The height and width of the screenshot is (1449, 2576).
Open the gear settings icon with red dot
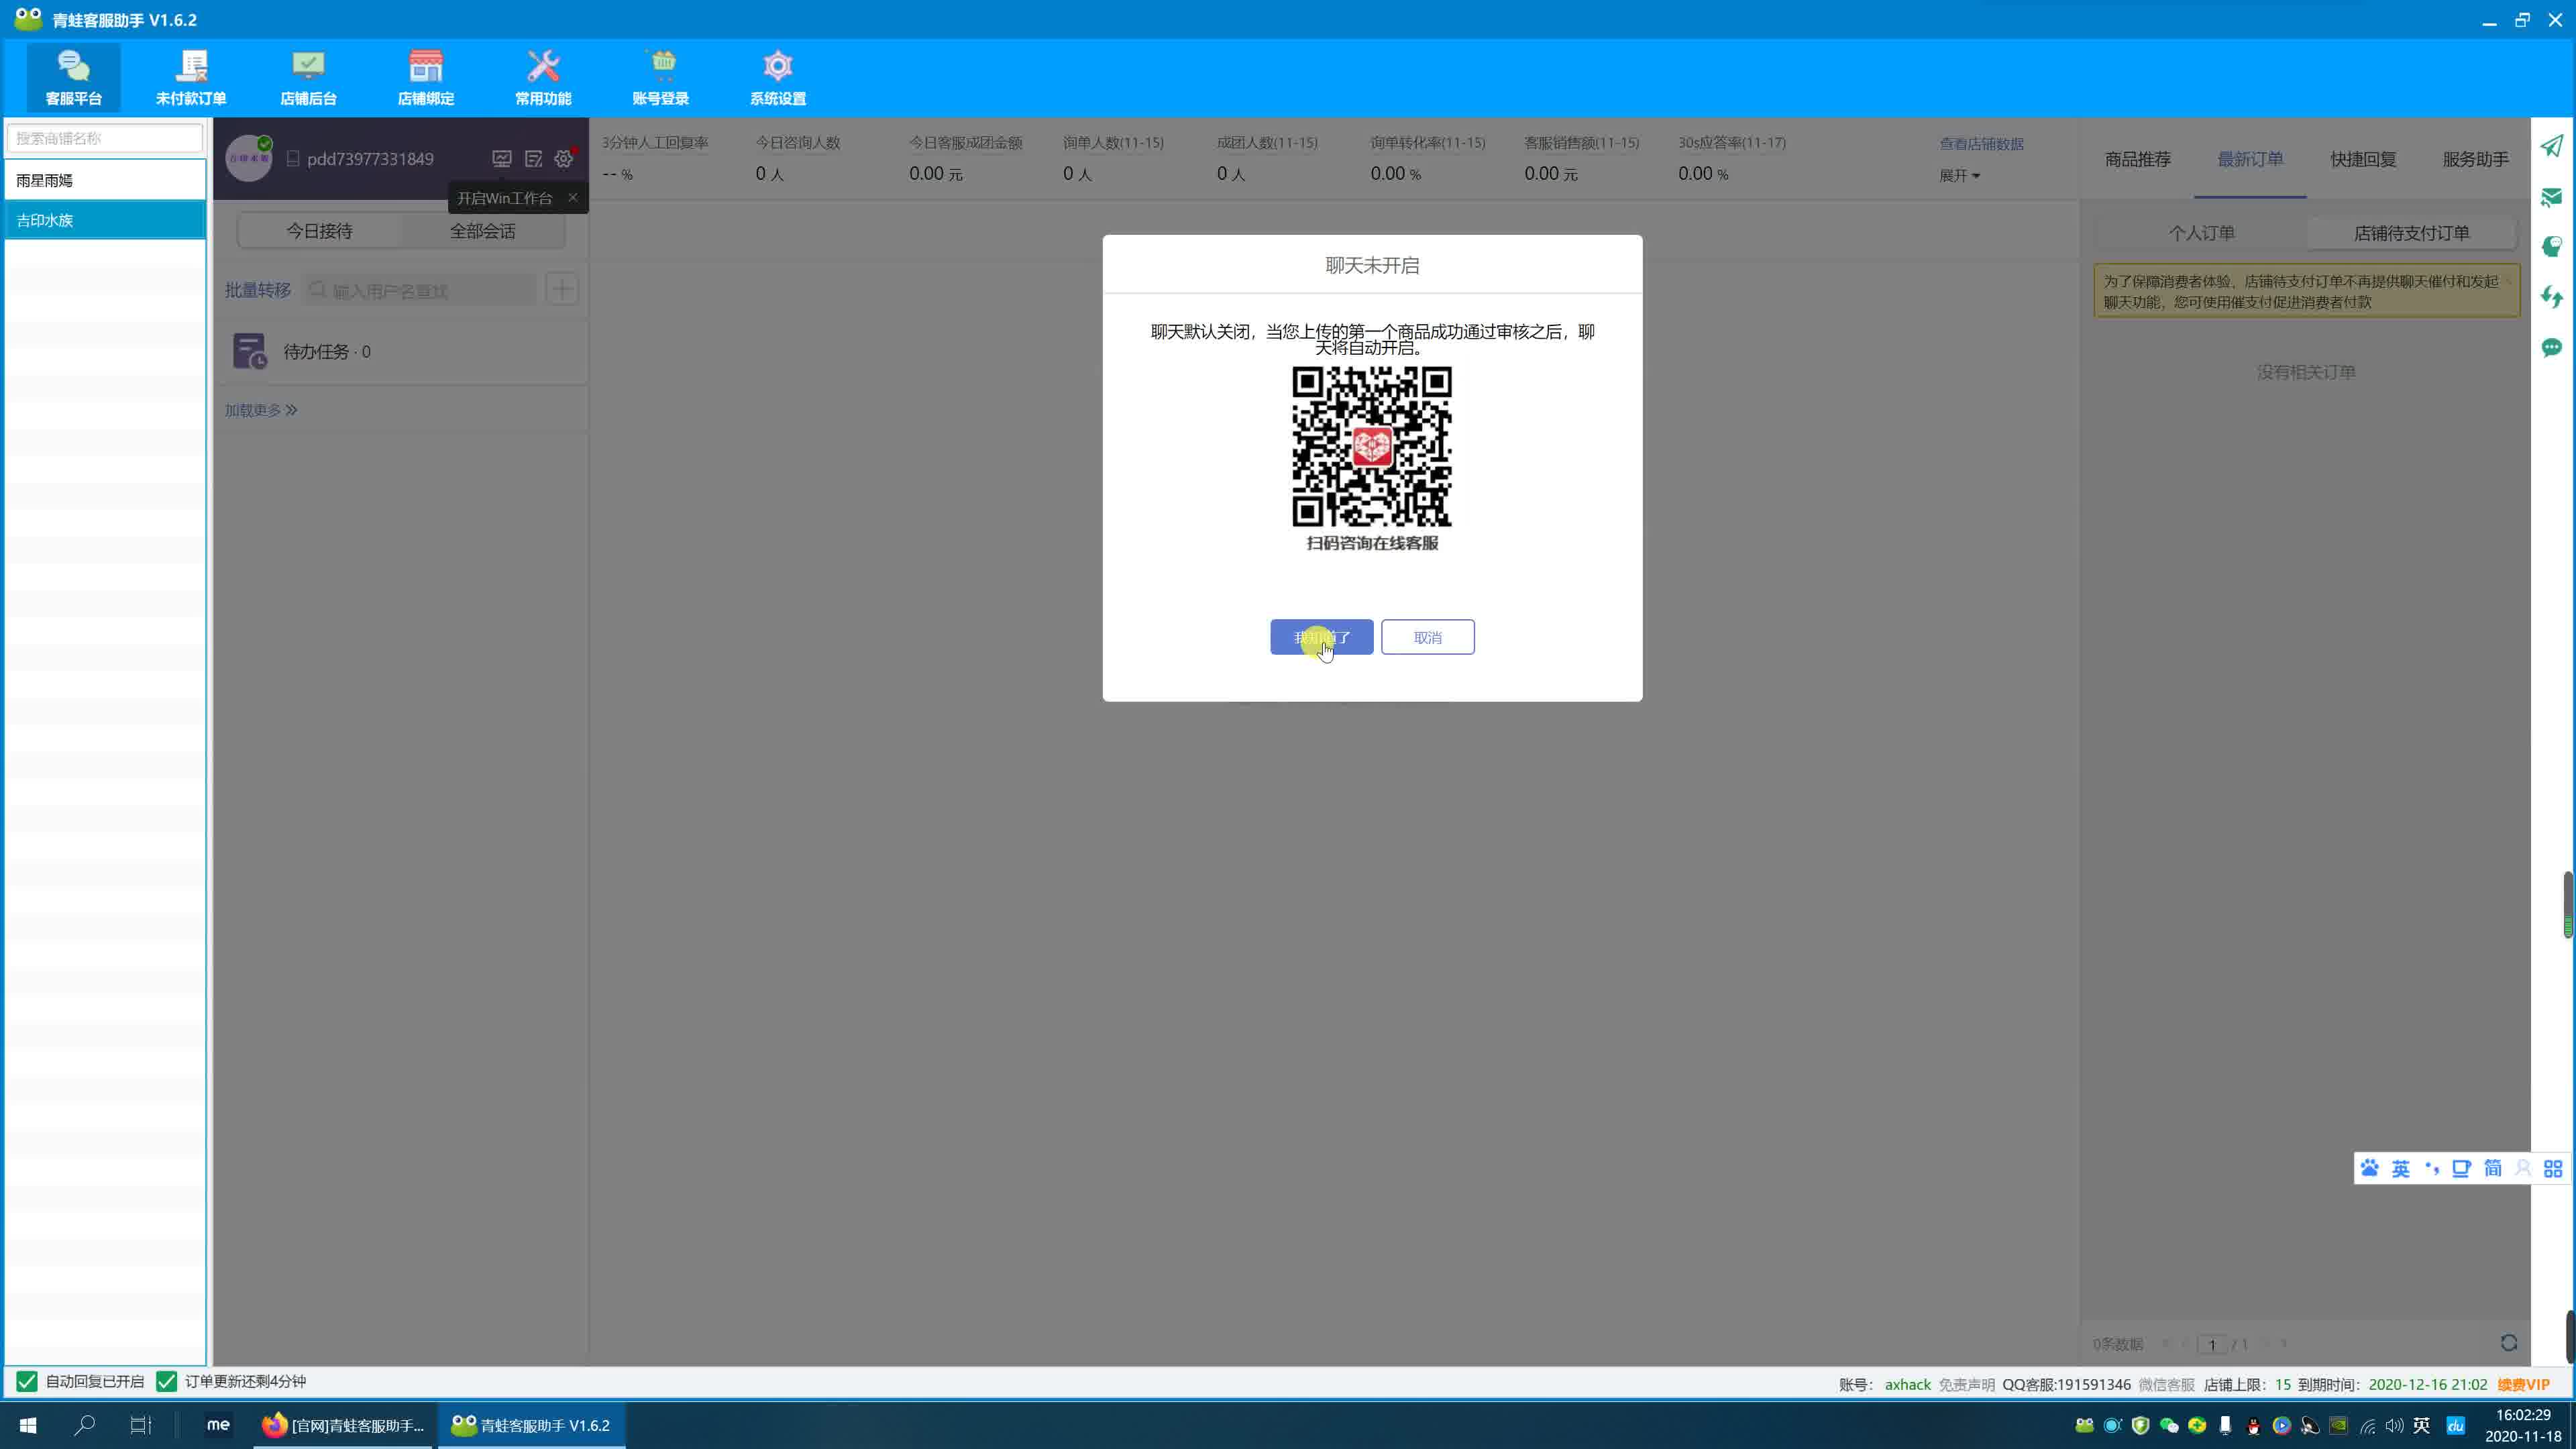click(x=564, y=159)
